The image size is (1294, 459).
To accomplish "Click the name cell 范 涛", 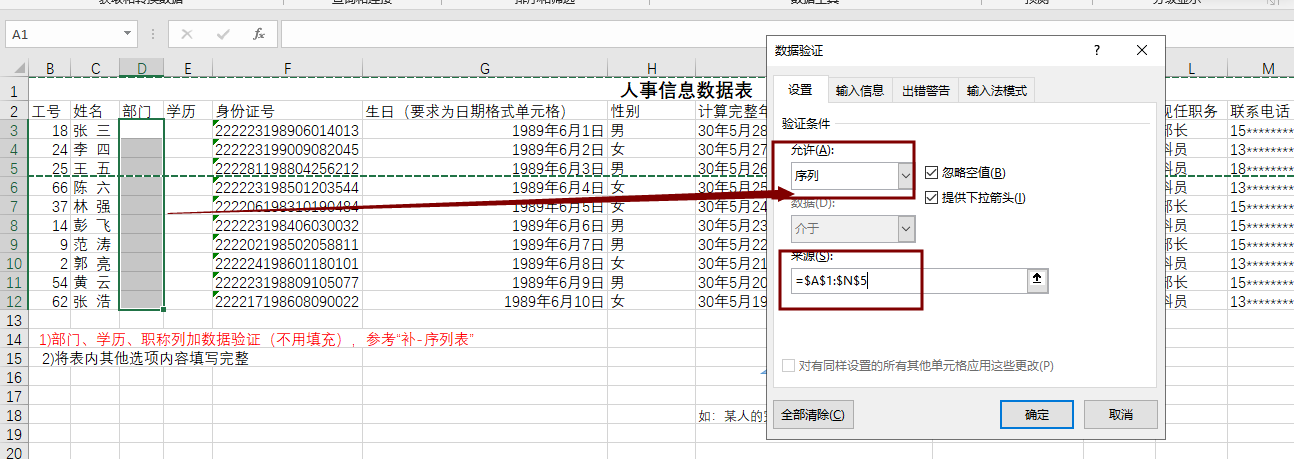I will [x=93, y=244].
